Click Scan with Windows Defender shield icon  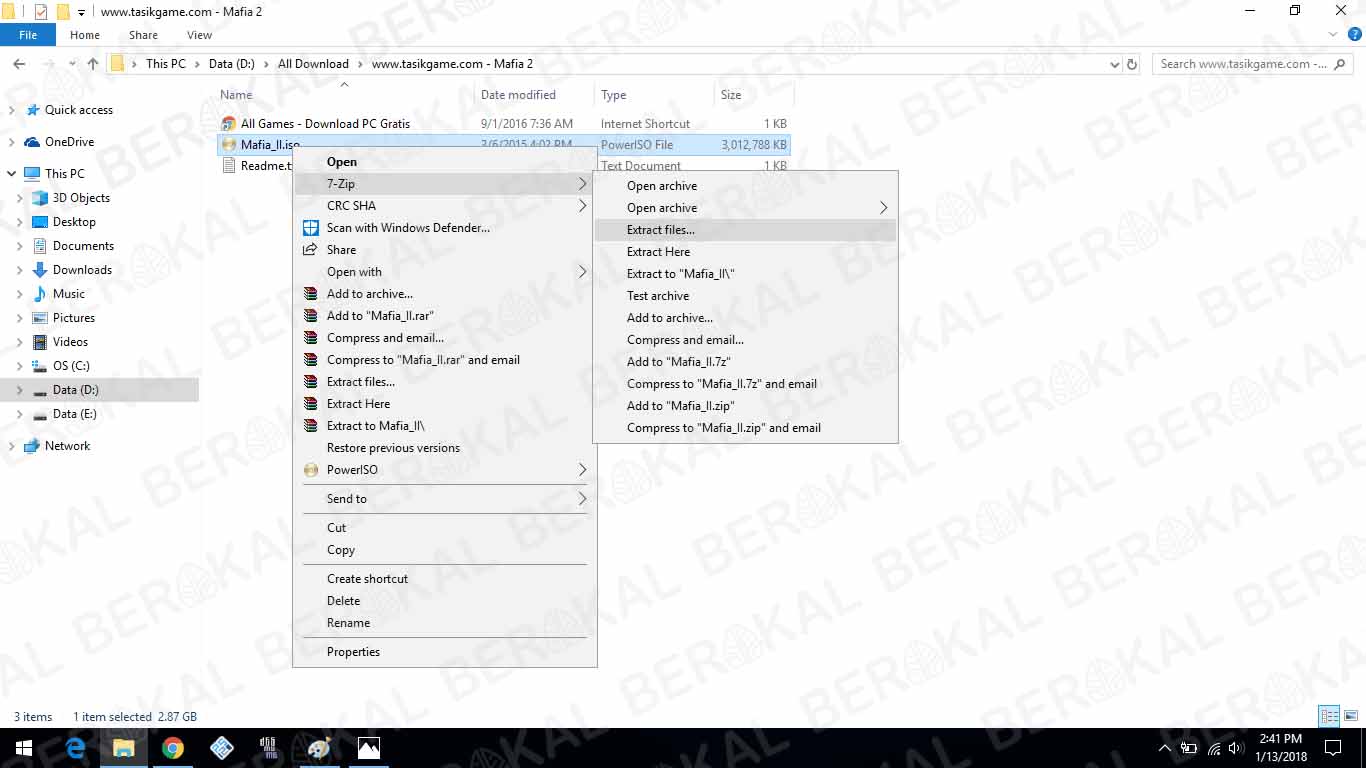[x=310, y=228]
